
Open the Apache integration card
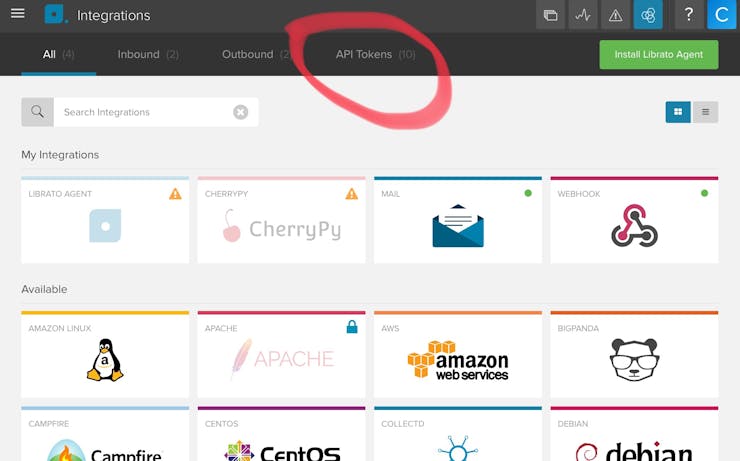[x=281, y=354]
